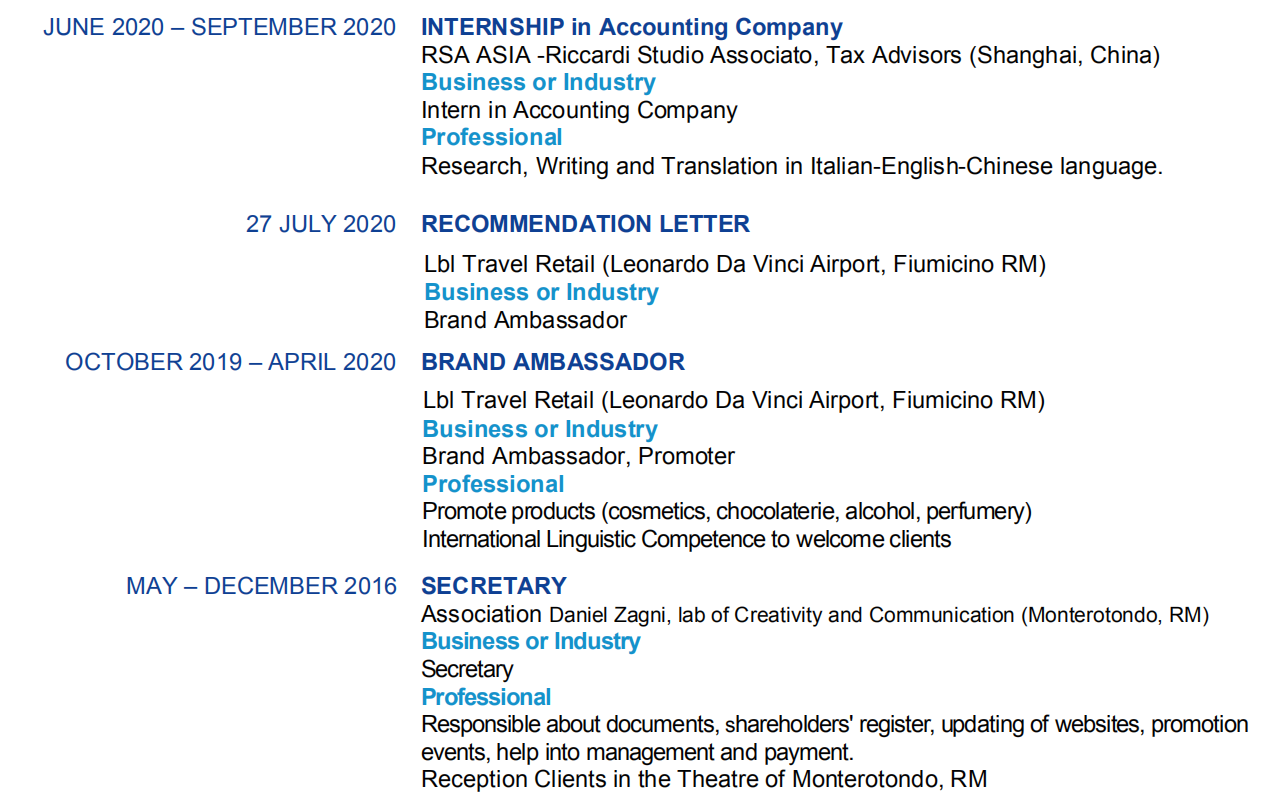Image resolution: width=1265 pixels, height=796 pixels.
Task: Click the "Responsible about documents" sentence
Action: (834, 724)
